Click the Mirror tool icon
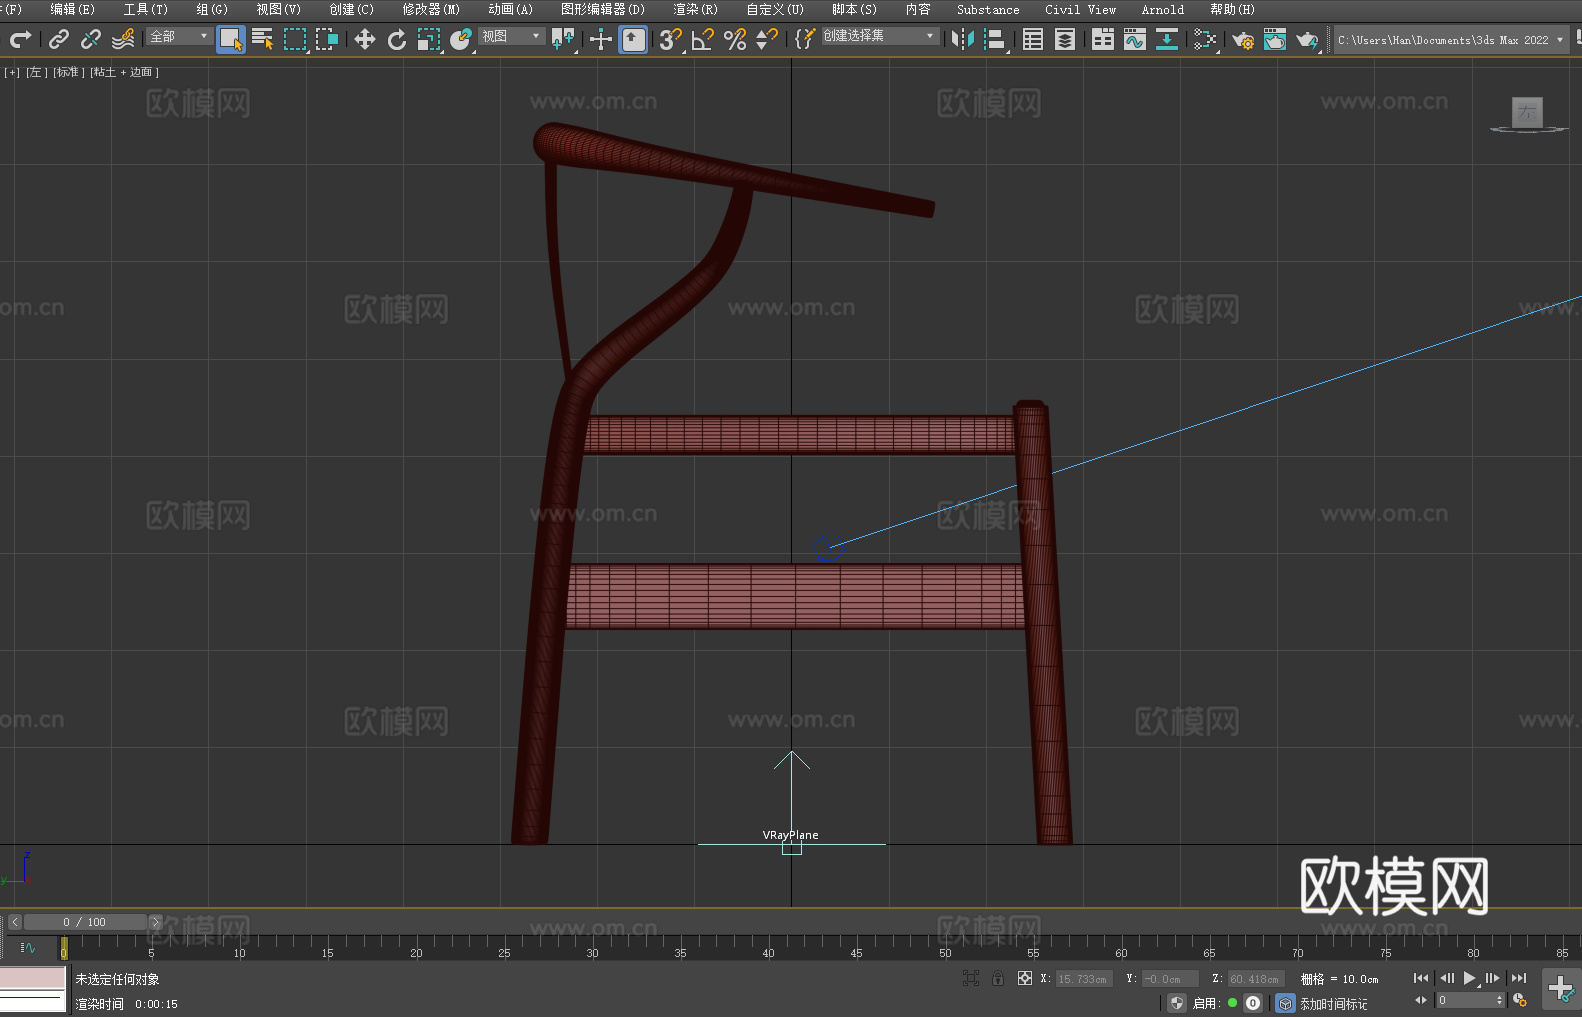Image resolution: width=1582 pixels, height=1017 pixels. pos(963,39)
